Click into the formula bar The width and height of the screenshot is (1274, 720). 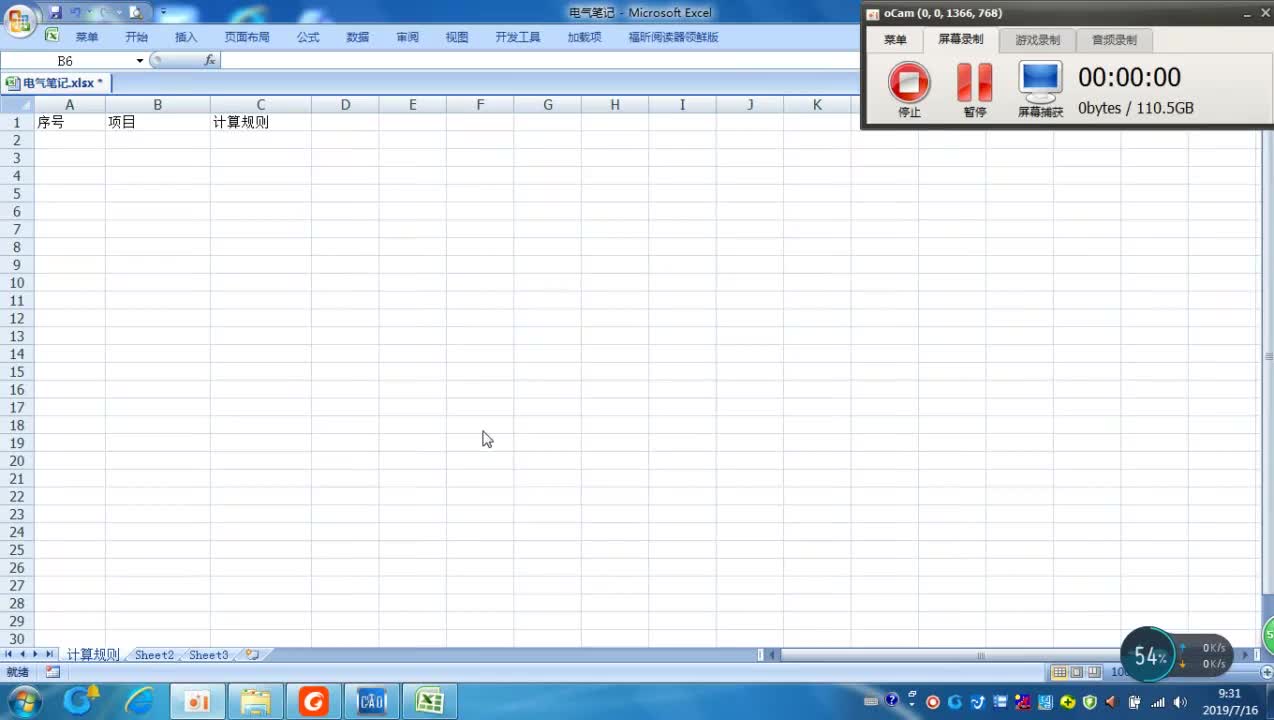tap(540, 61)
